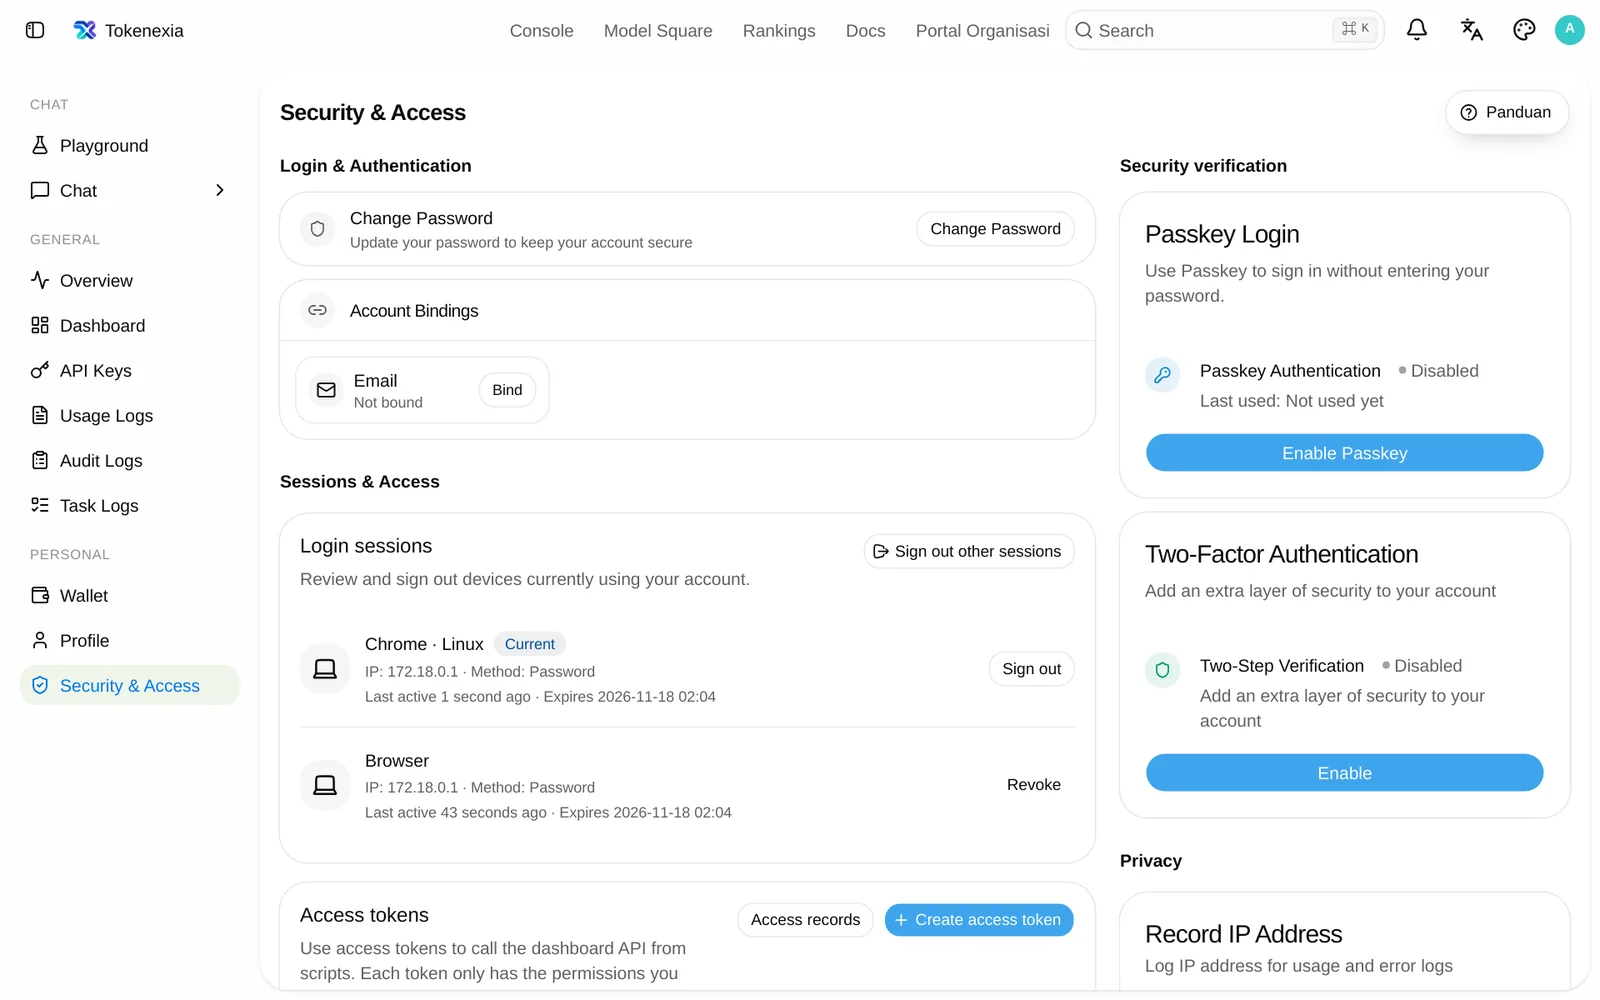
Task: Click the Task Logs list icon
Action: click(40, 505)
